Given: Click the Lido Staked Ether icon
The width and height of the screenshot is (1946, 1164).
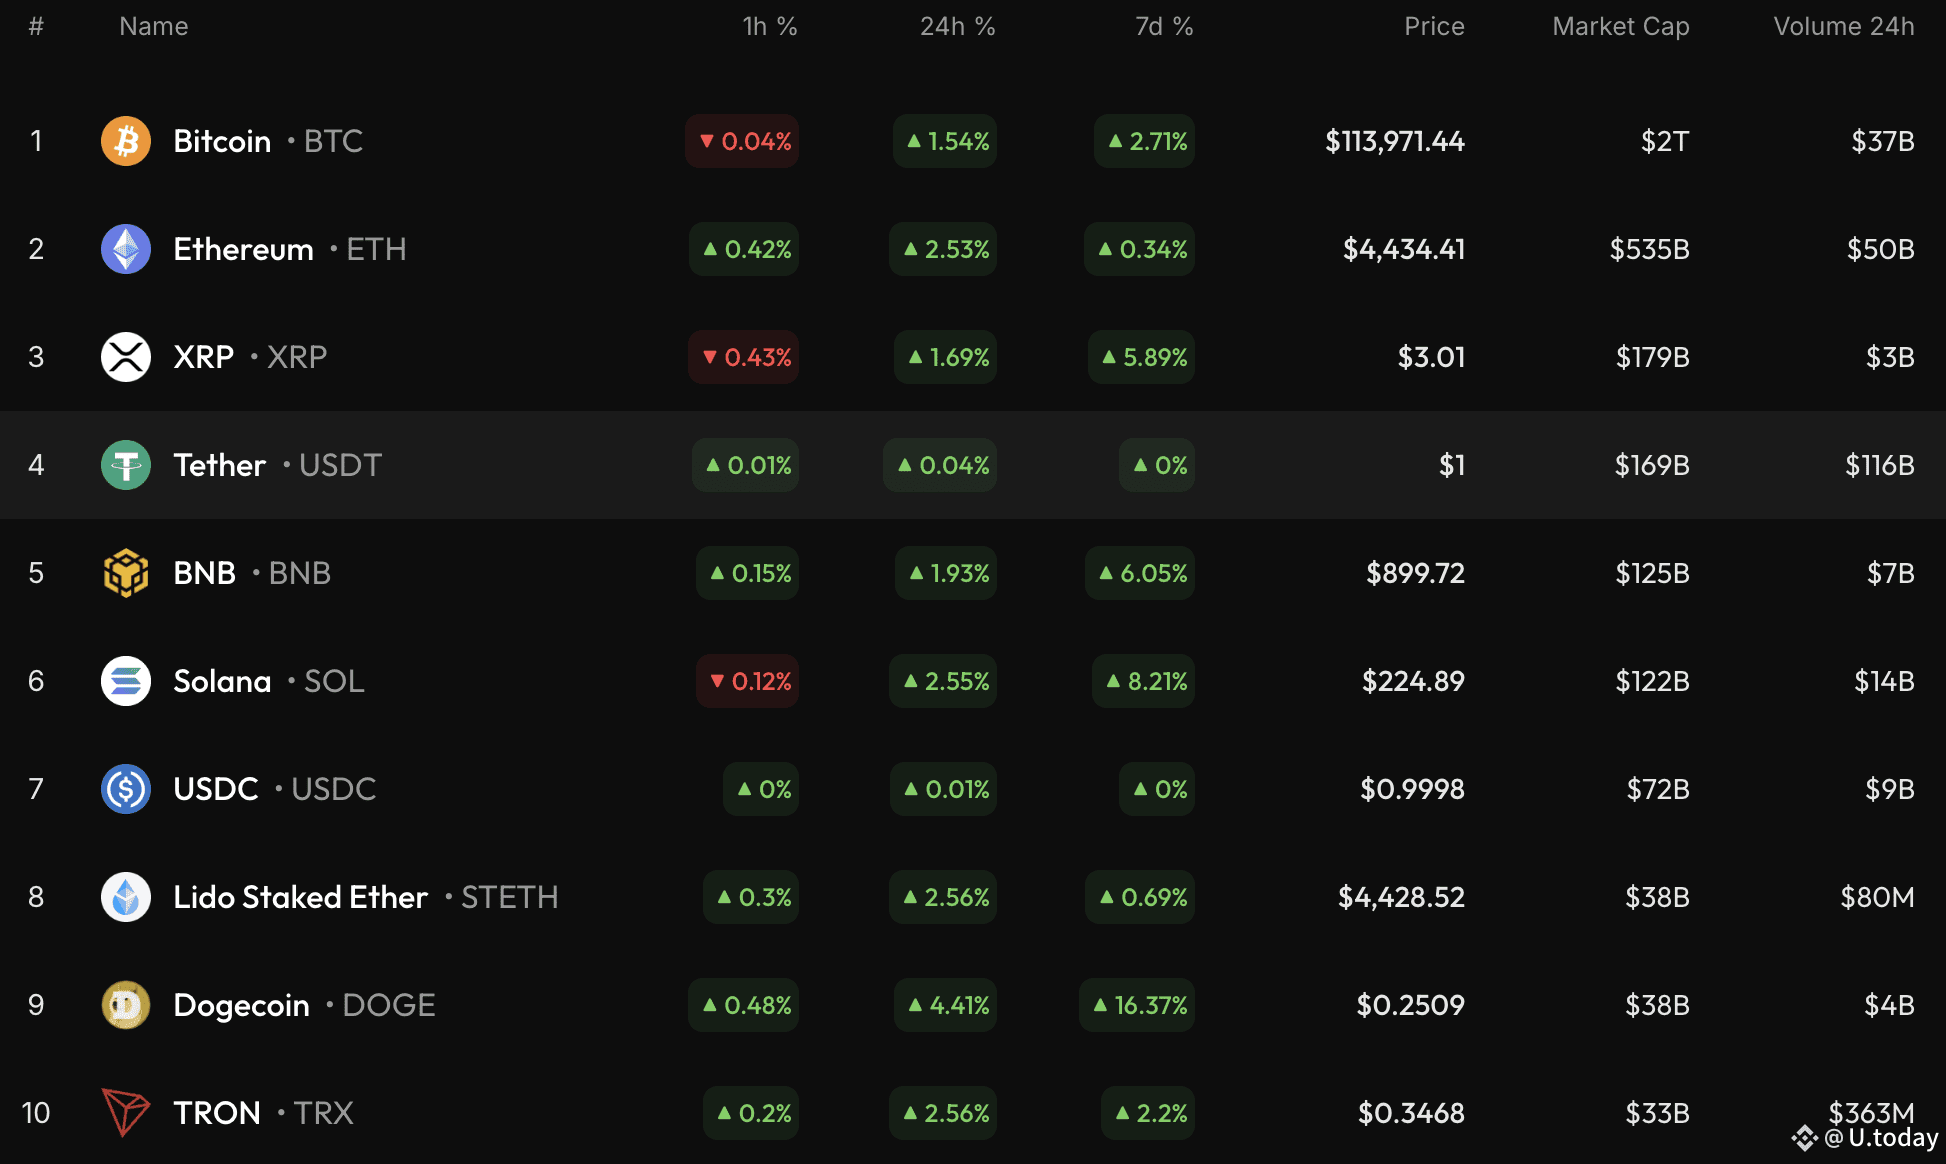Looking at the screenshot, I should (125, 897).
